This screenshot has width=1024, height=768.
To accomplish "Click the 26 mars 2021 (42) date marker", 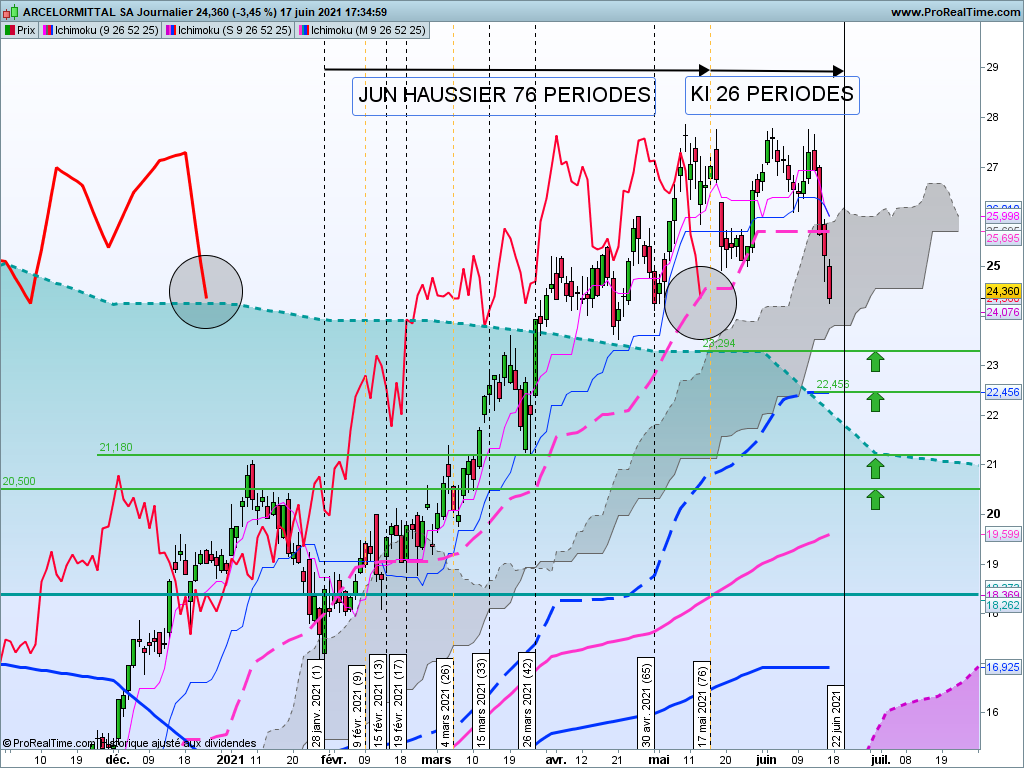I will [x=527, y=700].
